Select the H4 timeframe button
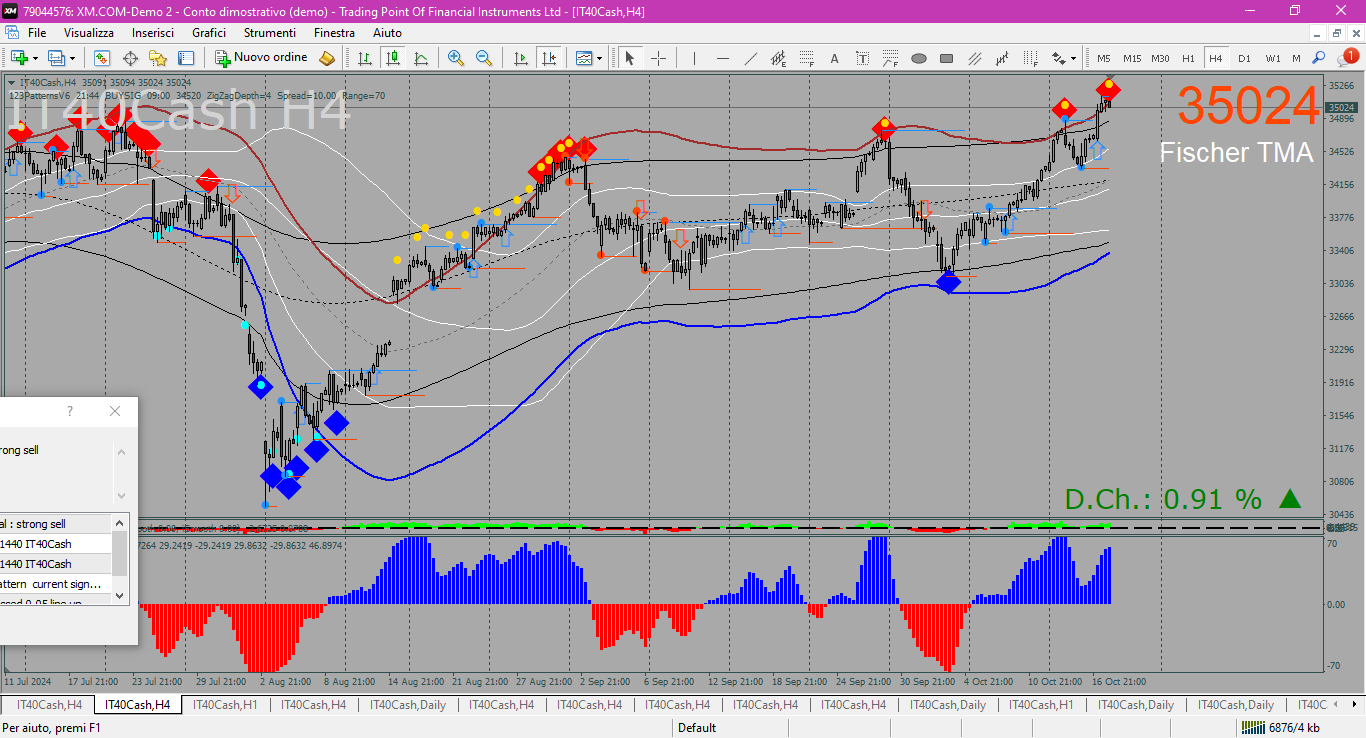 [1216, 58]
